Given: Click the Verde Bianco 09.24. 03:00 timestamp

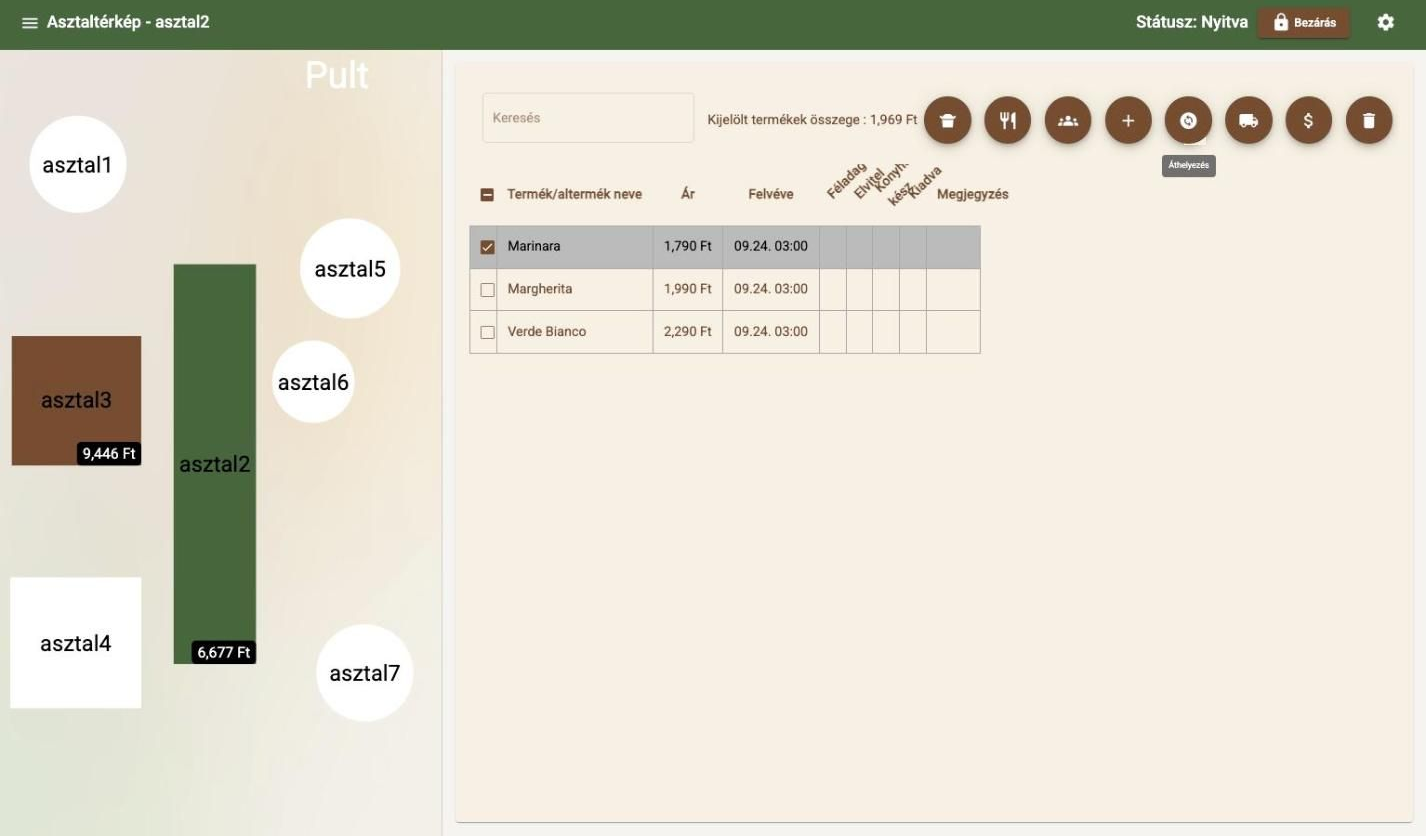Looking at the screenshot, I should click(x=771, y=331).
